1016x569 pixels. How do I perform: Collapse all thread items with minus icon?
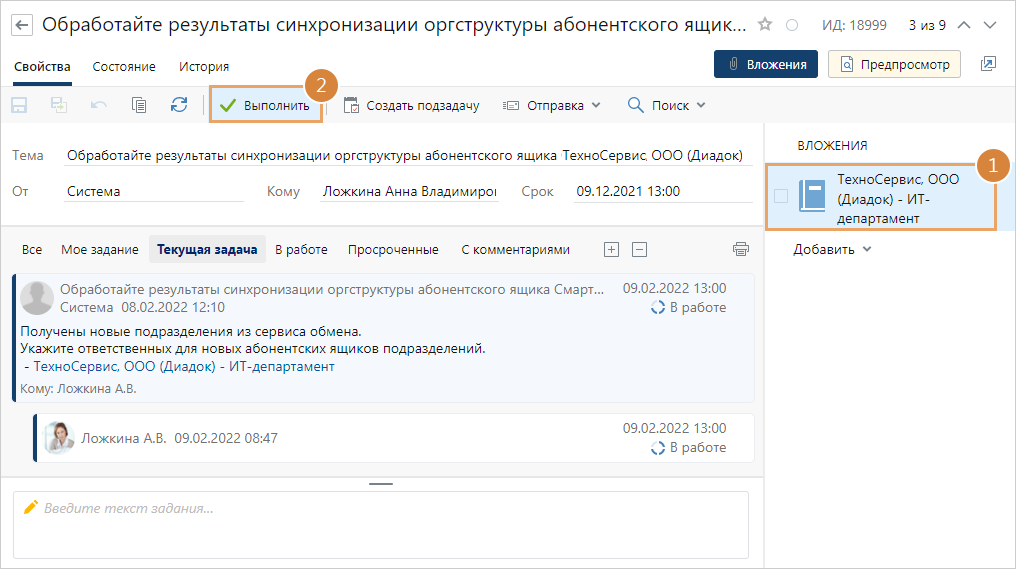640,249
